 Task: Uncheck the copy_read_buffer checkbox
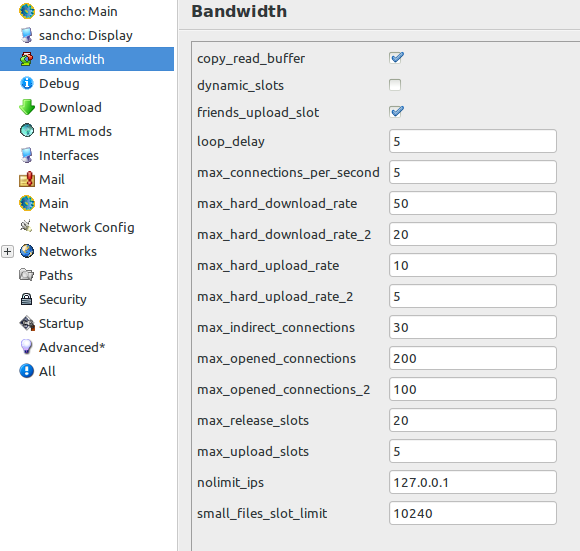click(x=396, y=58)
